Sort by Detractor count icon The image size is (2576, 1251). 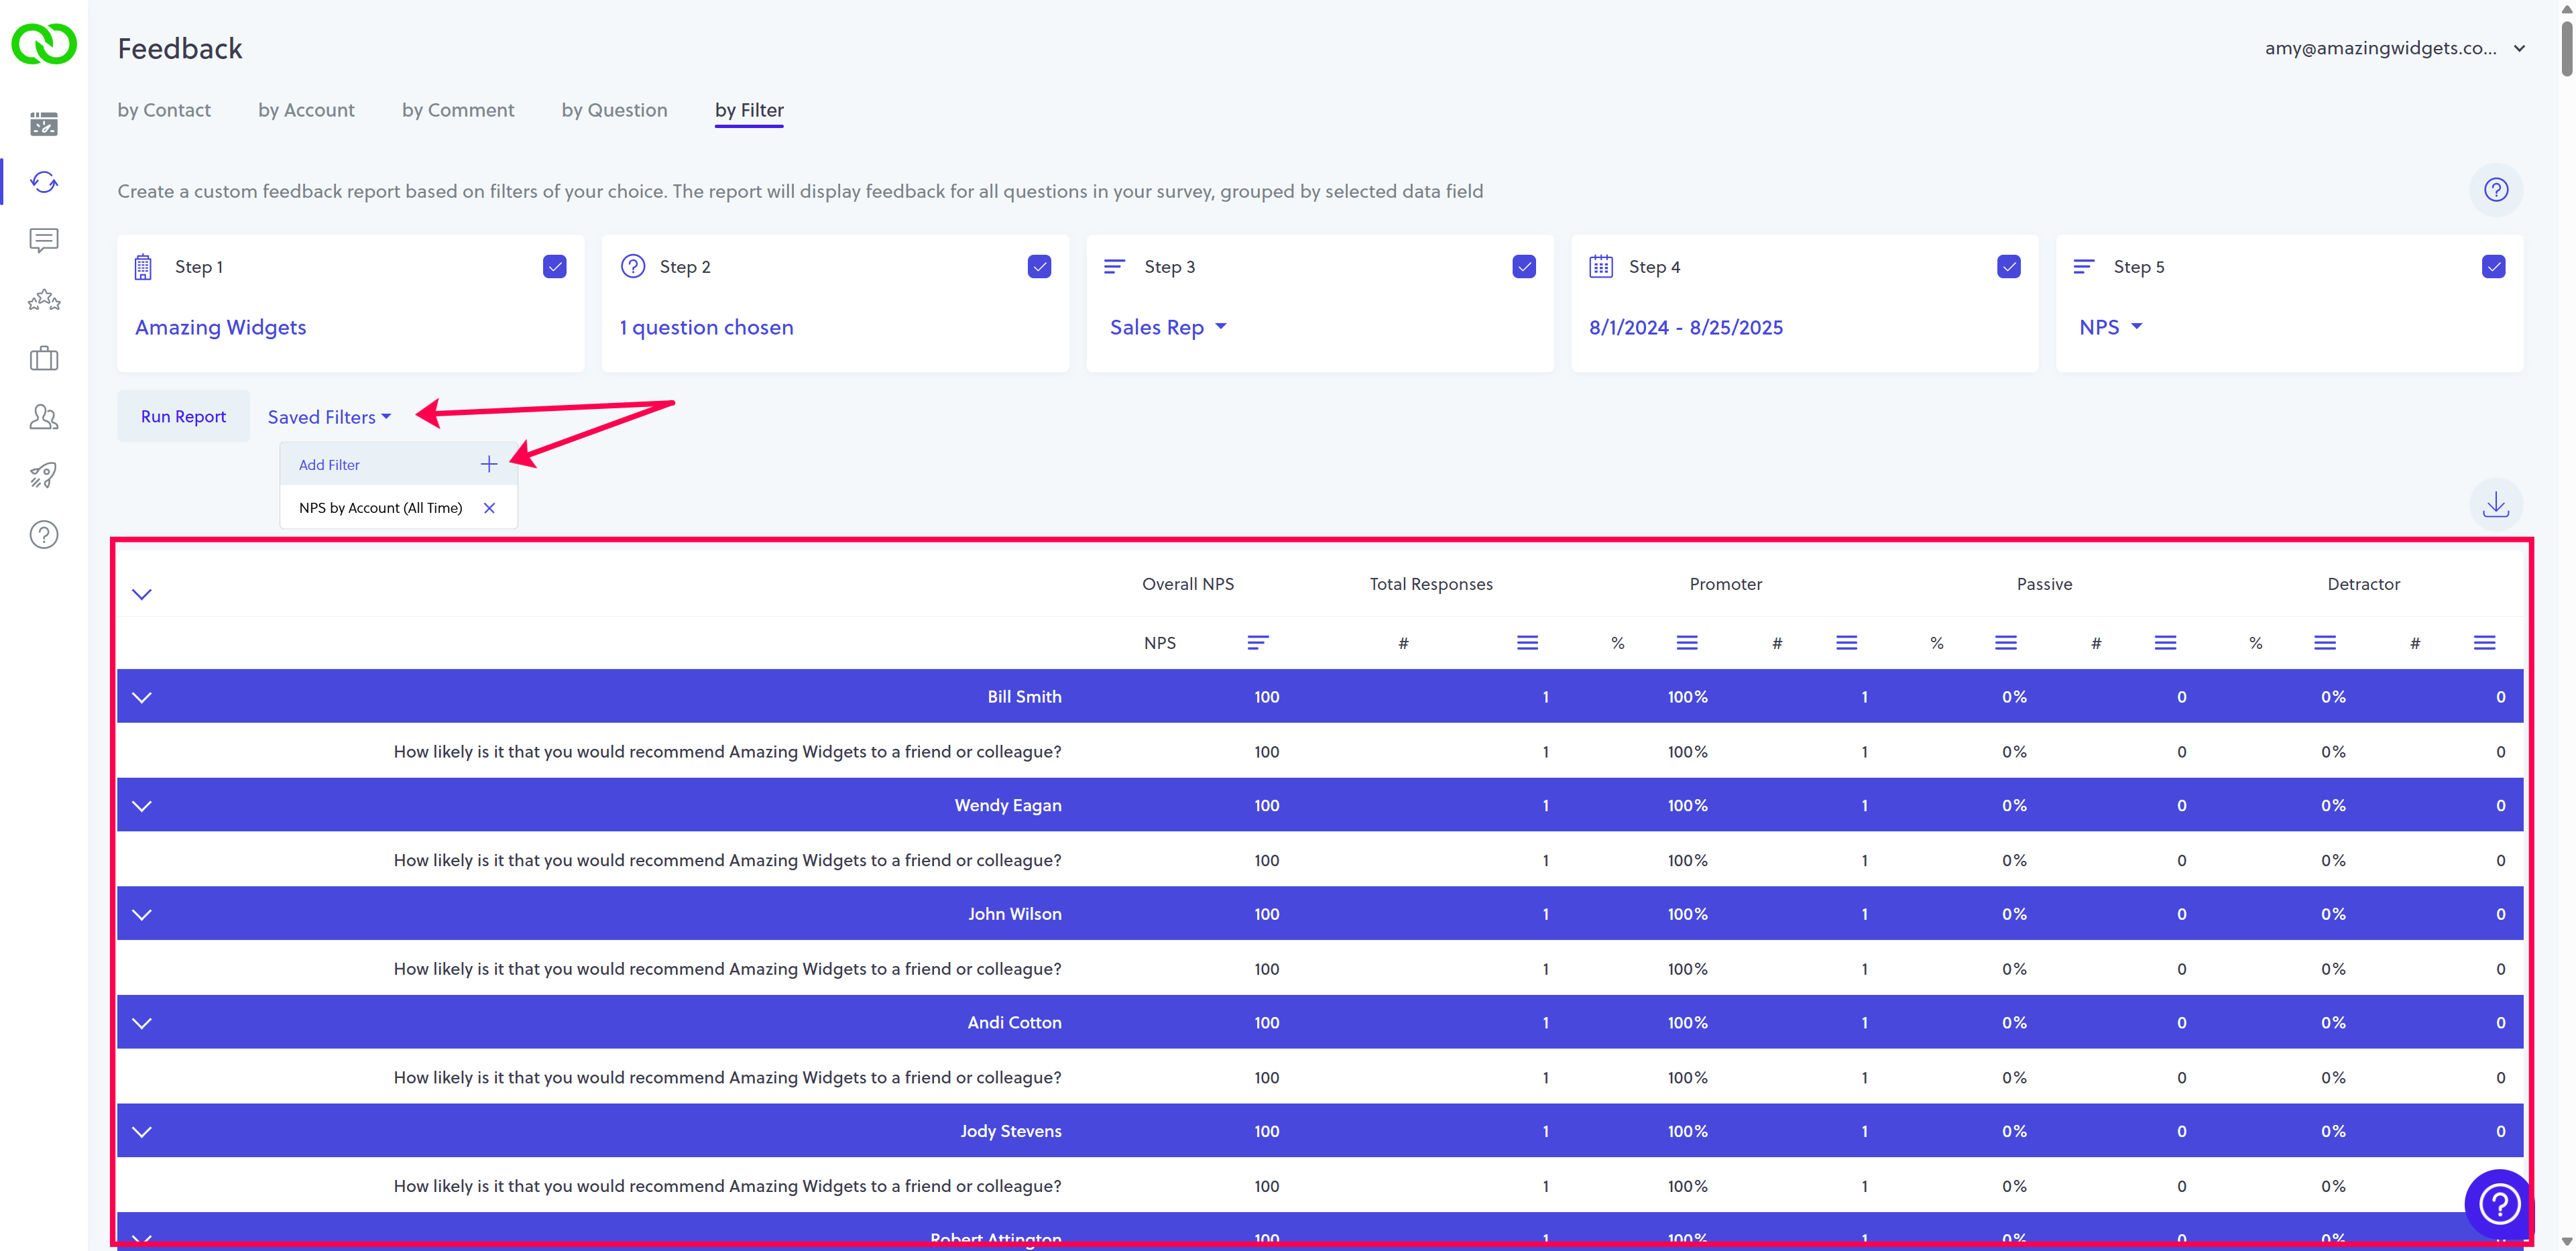tap(2485, 643)
